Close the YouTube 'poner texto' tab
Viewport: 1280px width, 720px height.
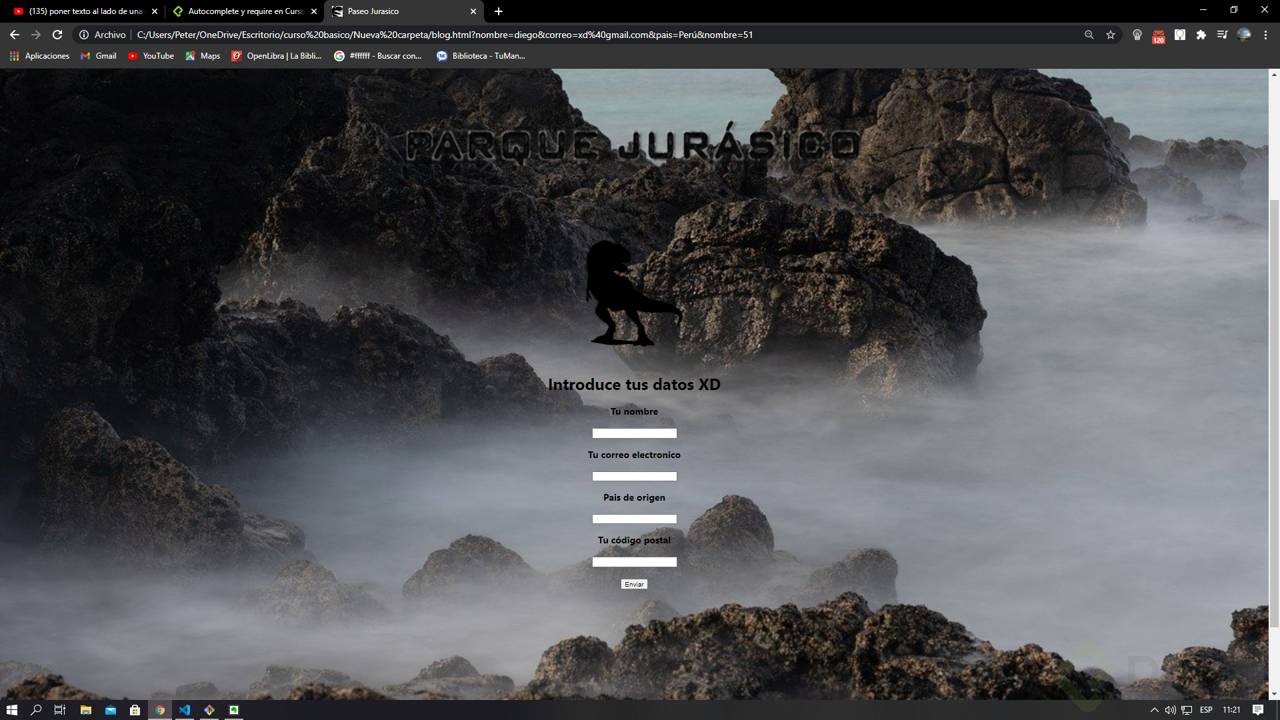tap(154, 11)
